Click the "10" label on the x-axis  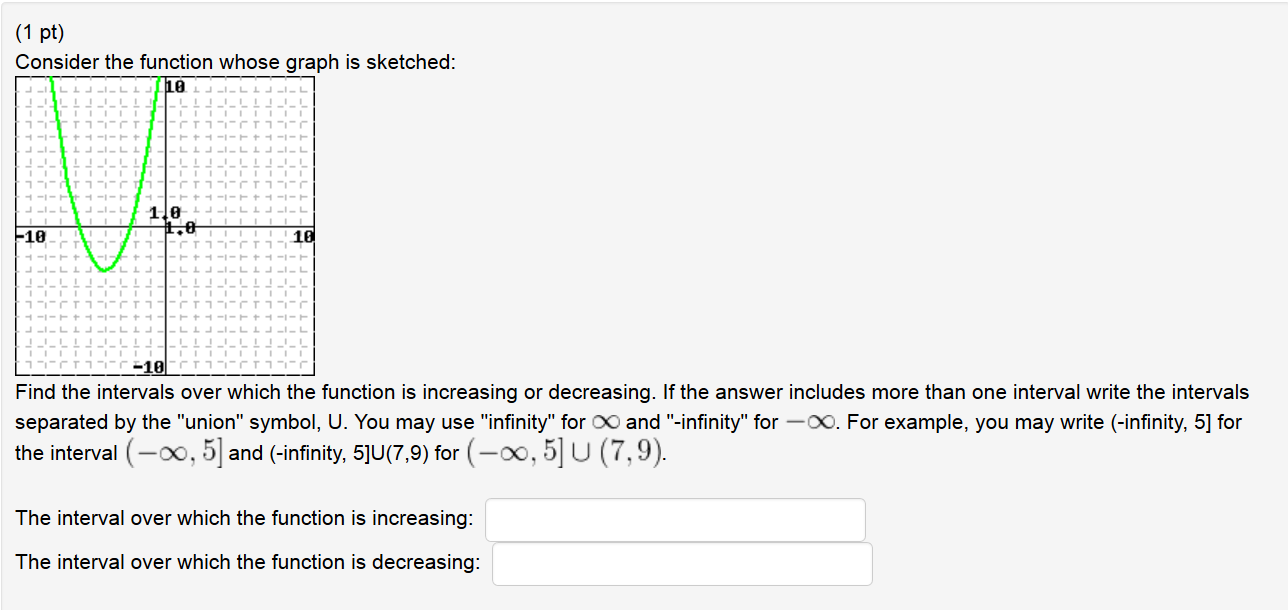pos(302,236)
